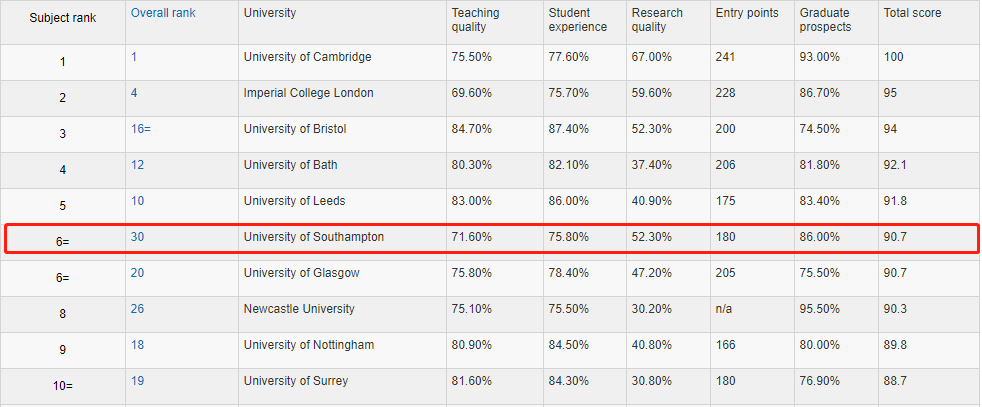
Task: Select the Graduate prospects column header
Action: click(825, 20)
